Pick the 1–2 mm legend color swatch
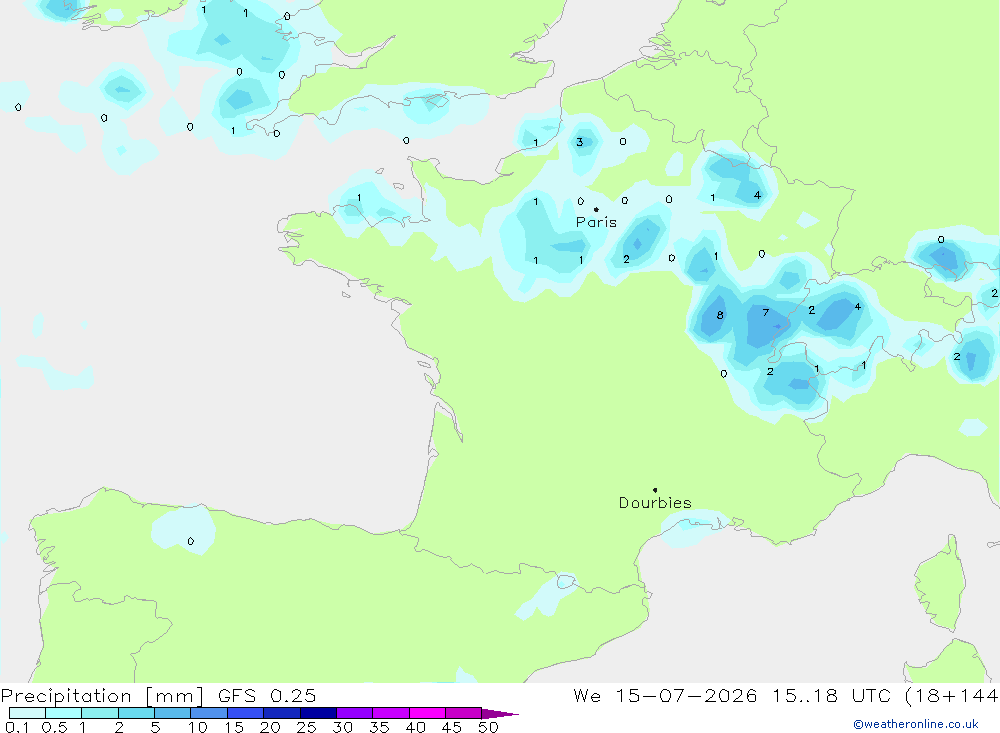1000x733 pixels. point(100,713)
